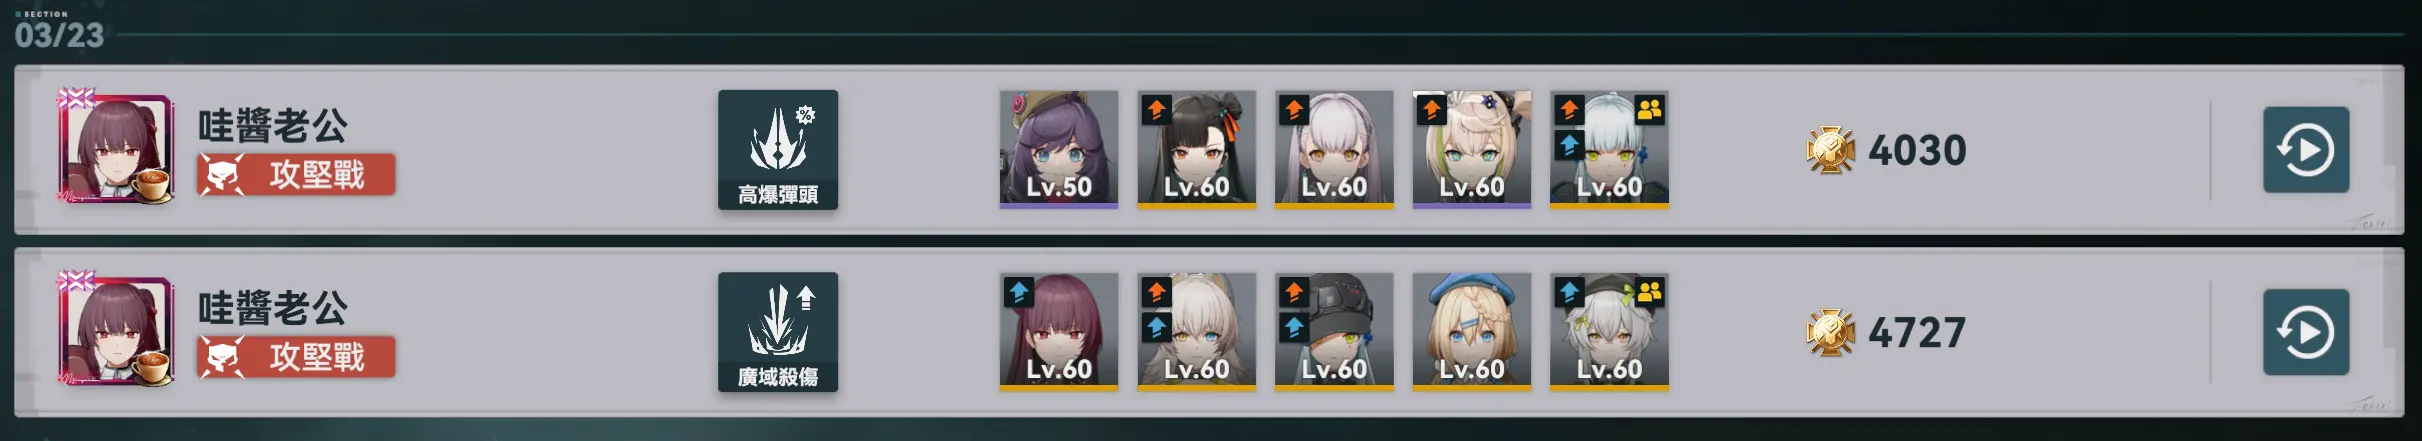Click player avatar in the first record

pyautogui.click(x=115, y=148)
